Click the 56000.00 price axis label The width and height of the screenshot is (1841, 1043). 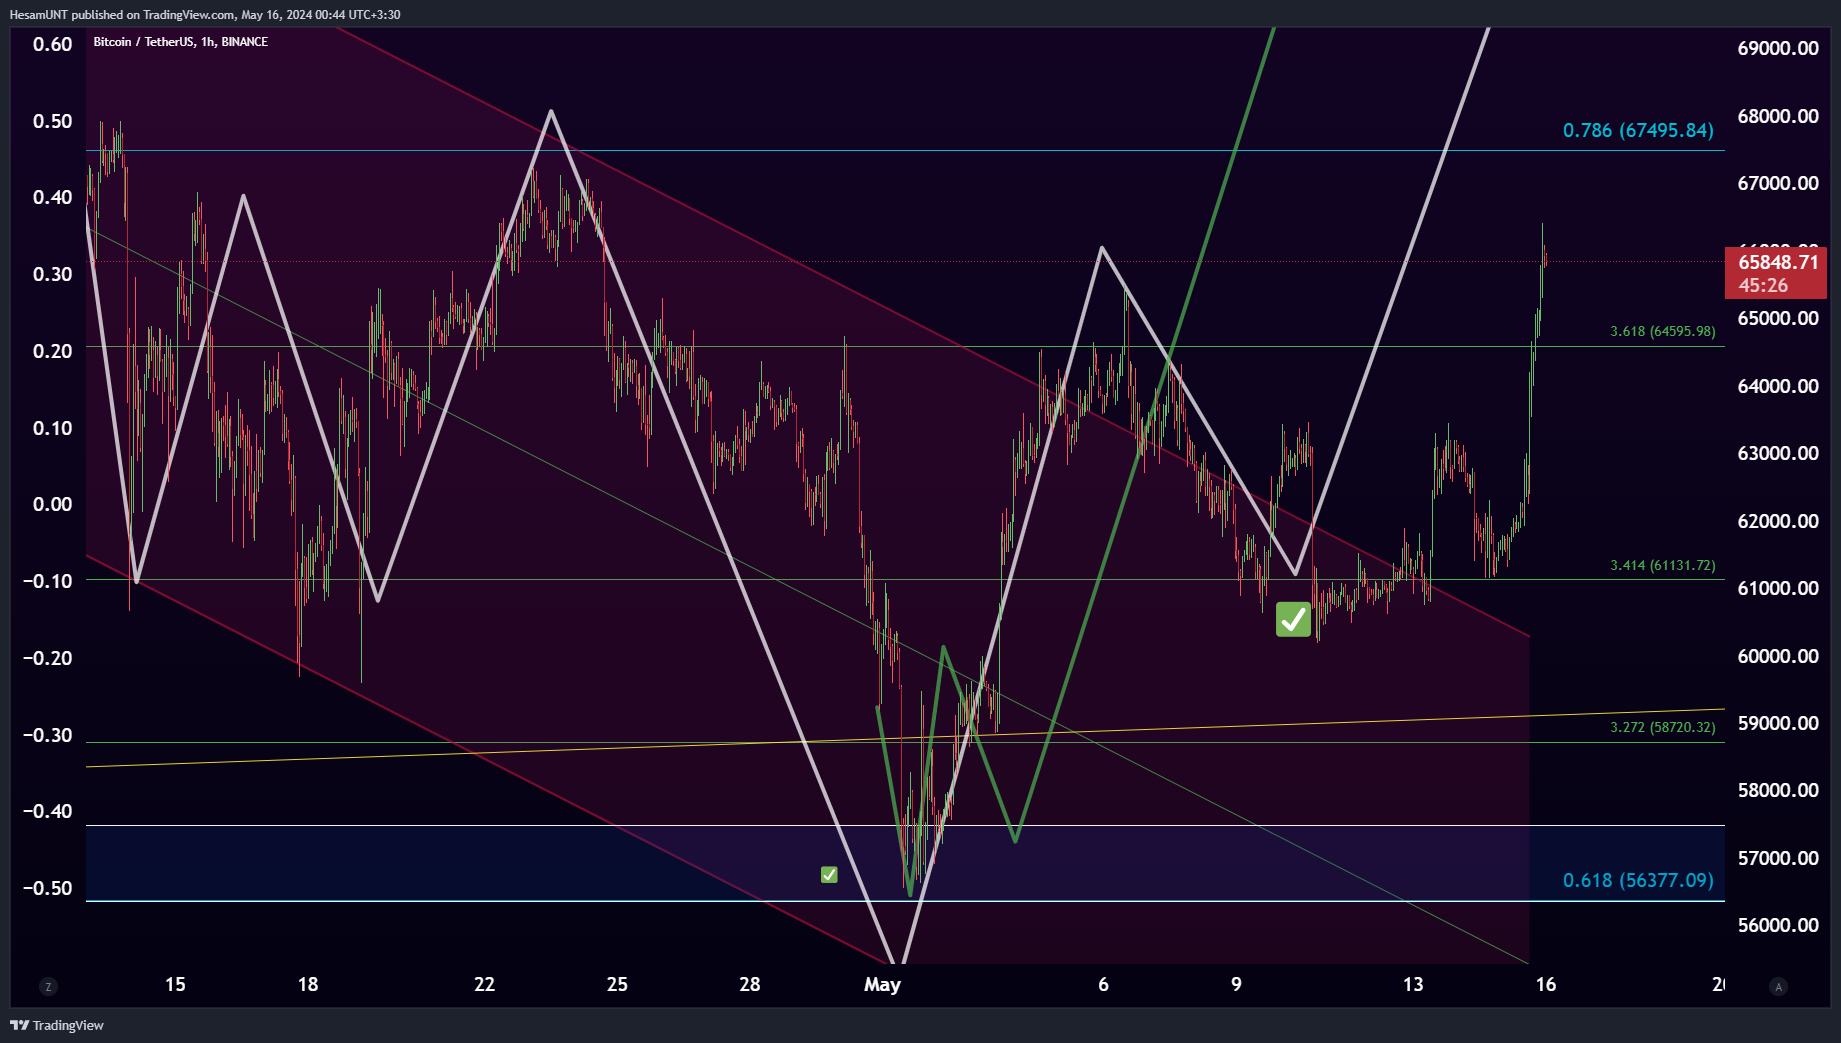1778,925
